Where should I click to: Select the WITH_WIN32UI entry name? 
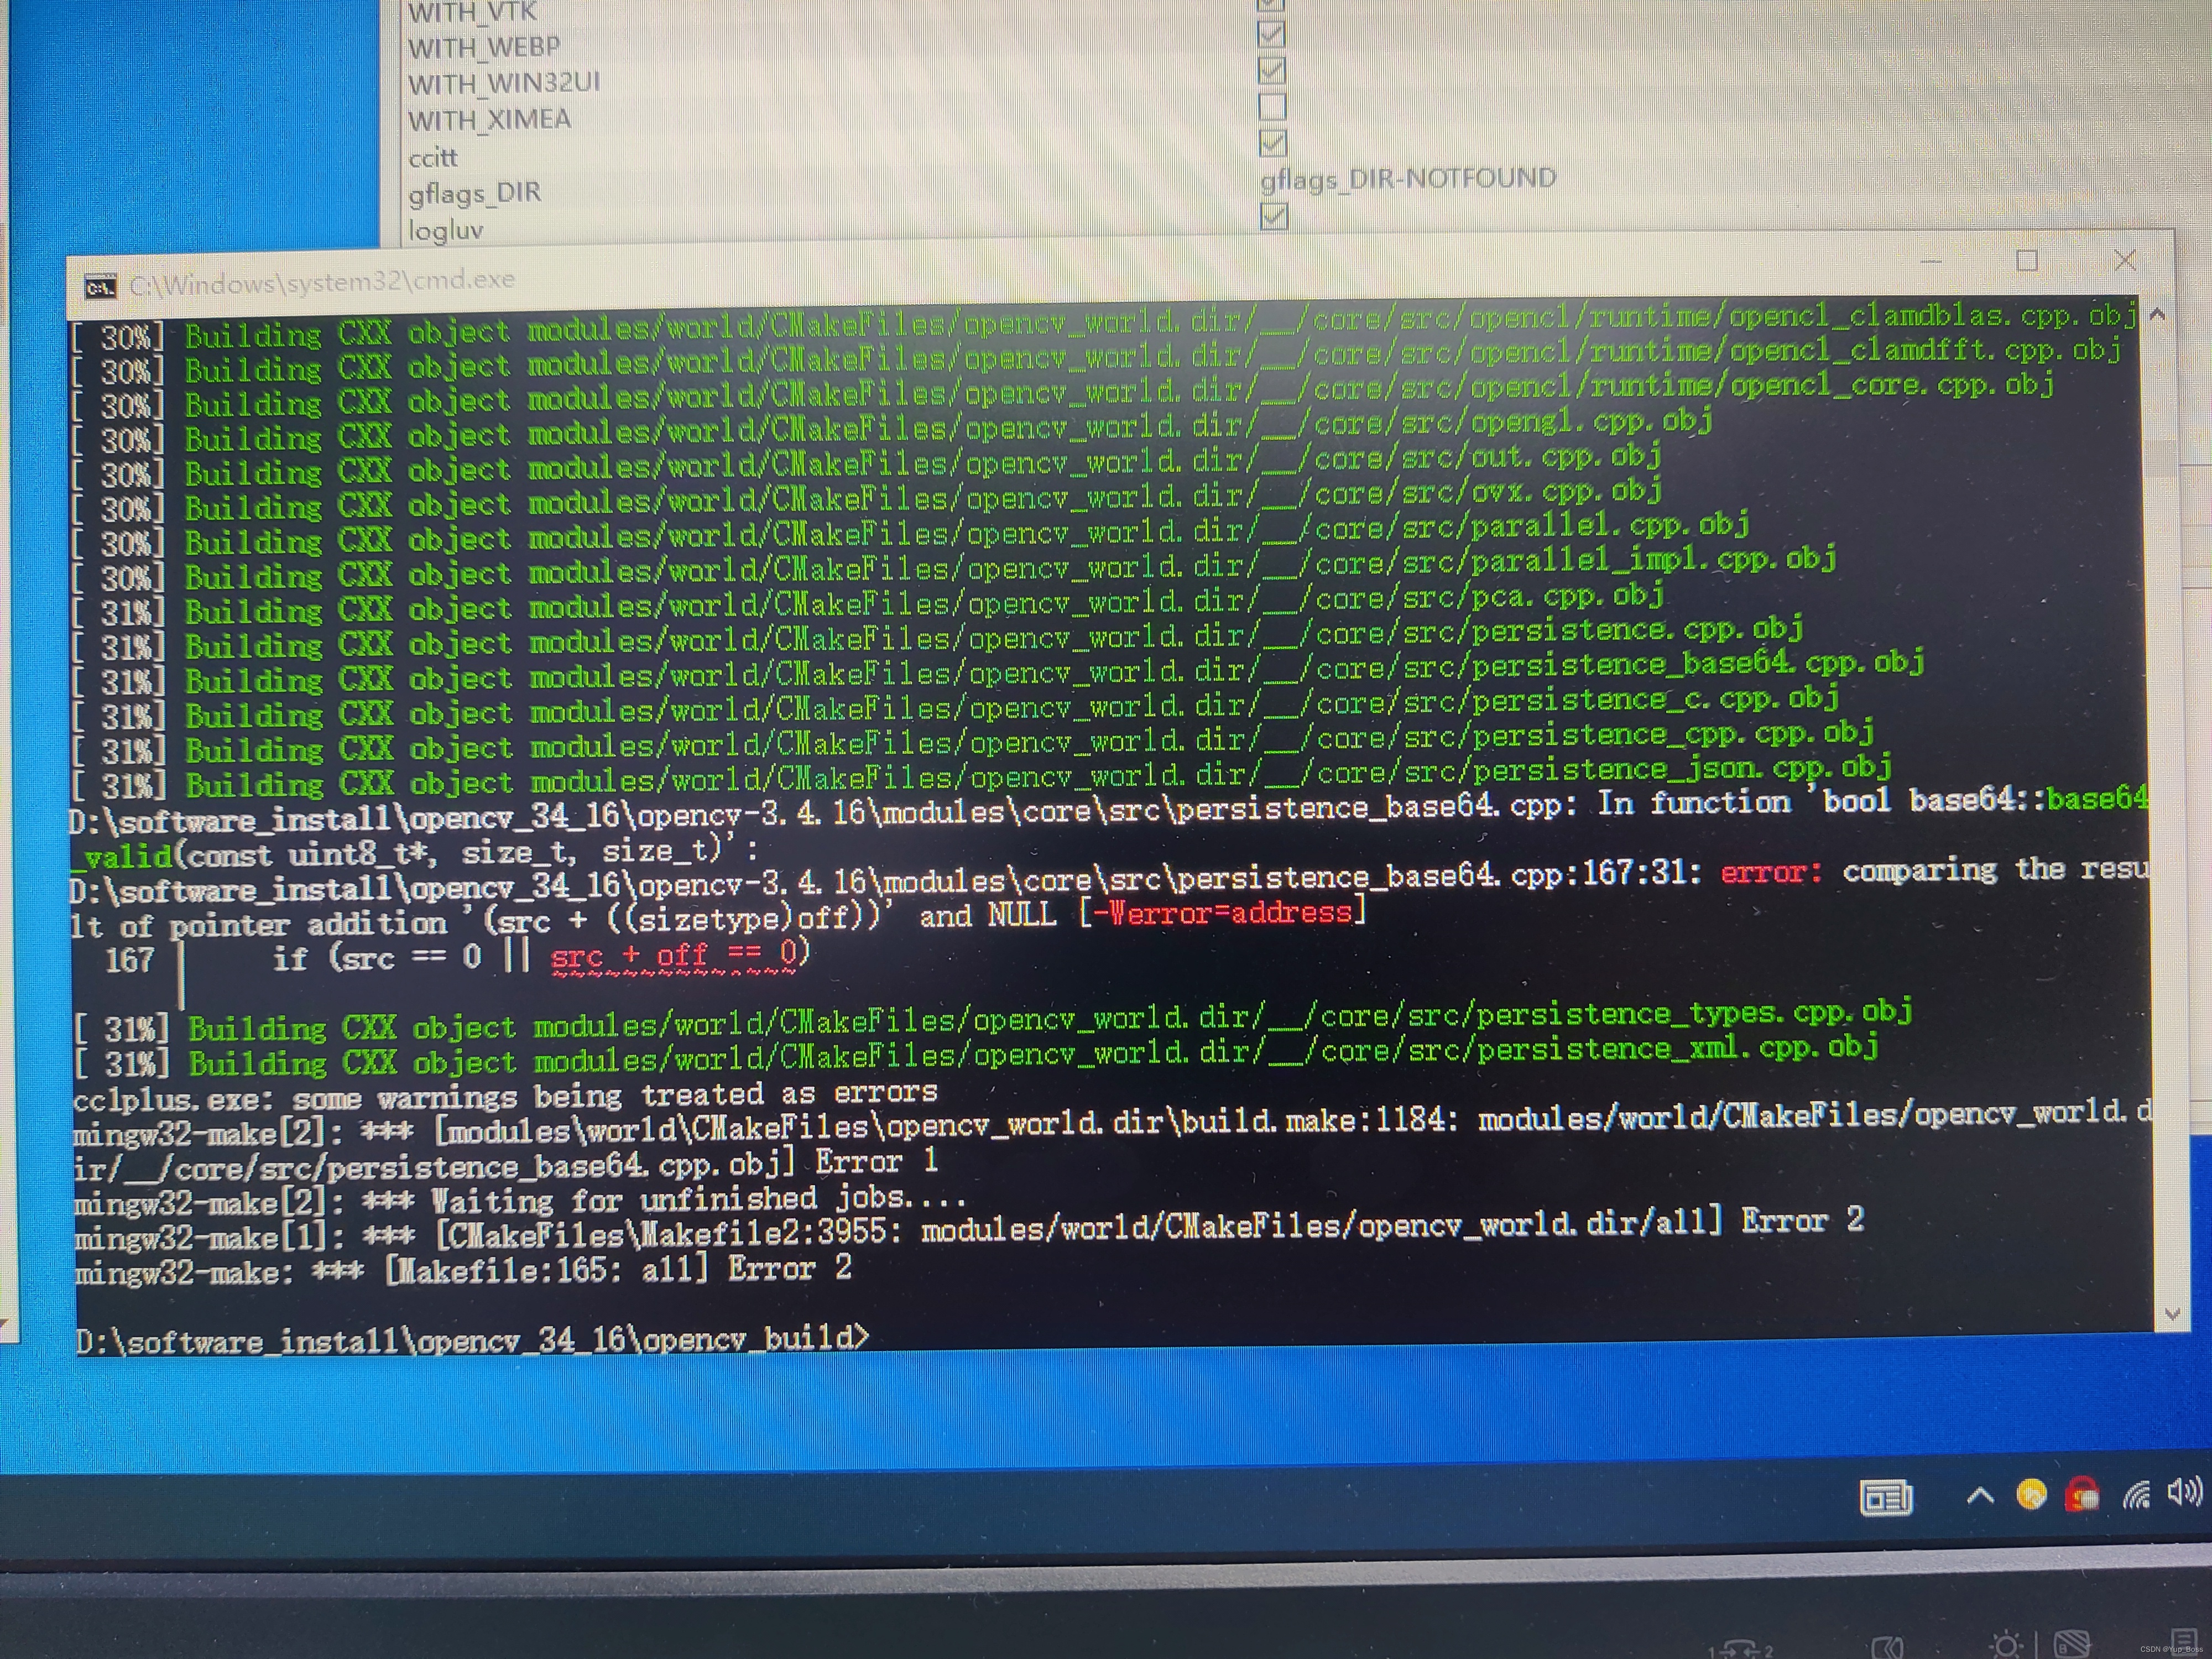(x=504, y=83)
